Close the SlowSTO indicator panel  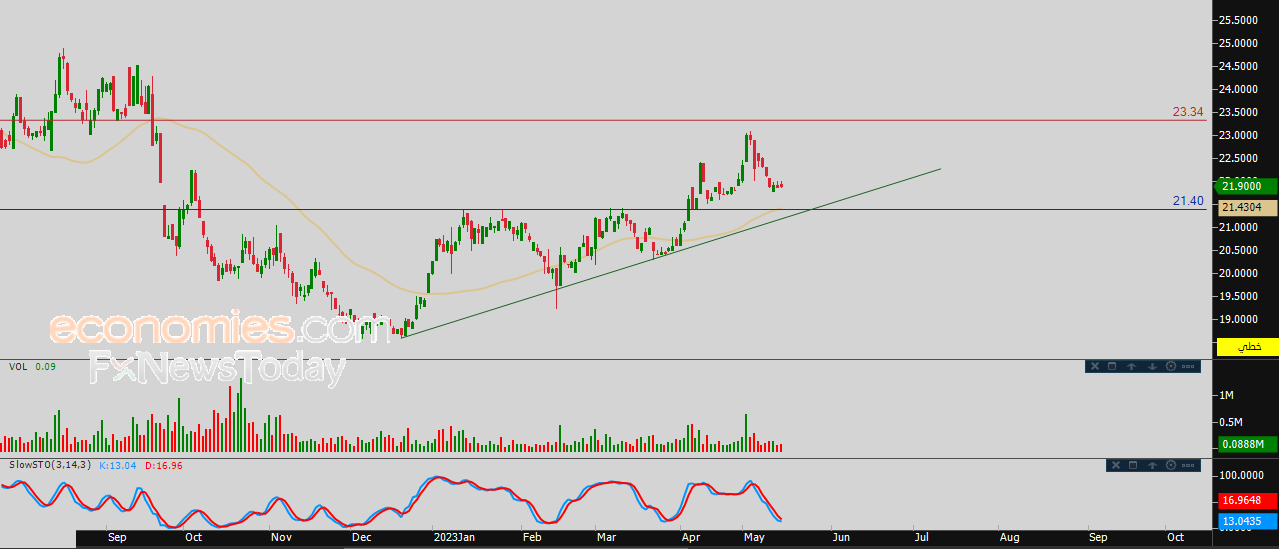[1115, 465]
